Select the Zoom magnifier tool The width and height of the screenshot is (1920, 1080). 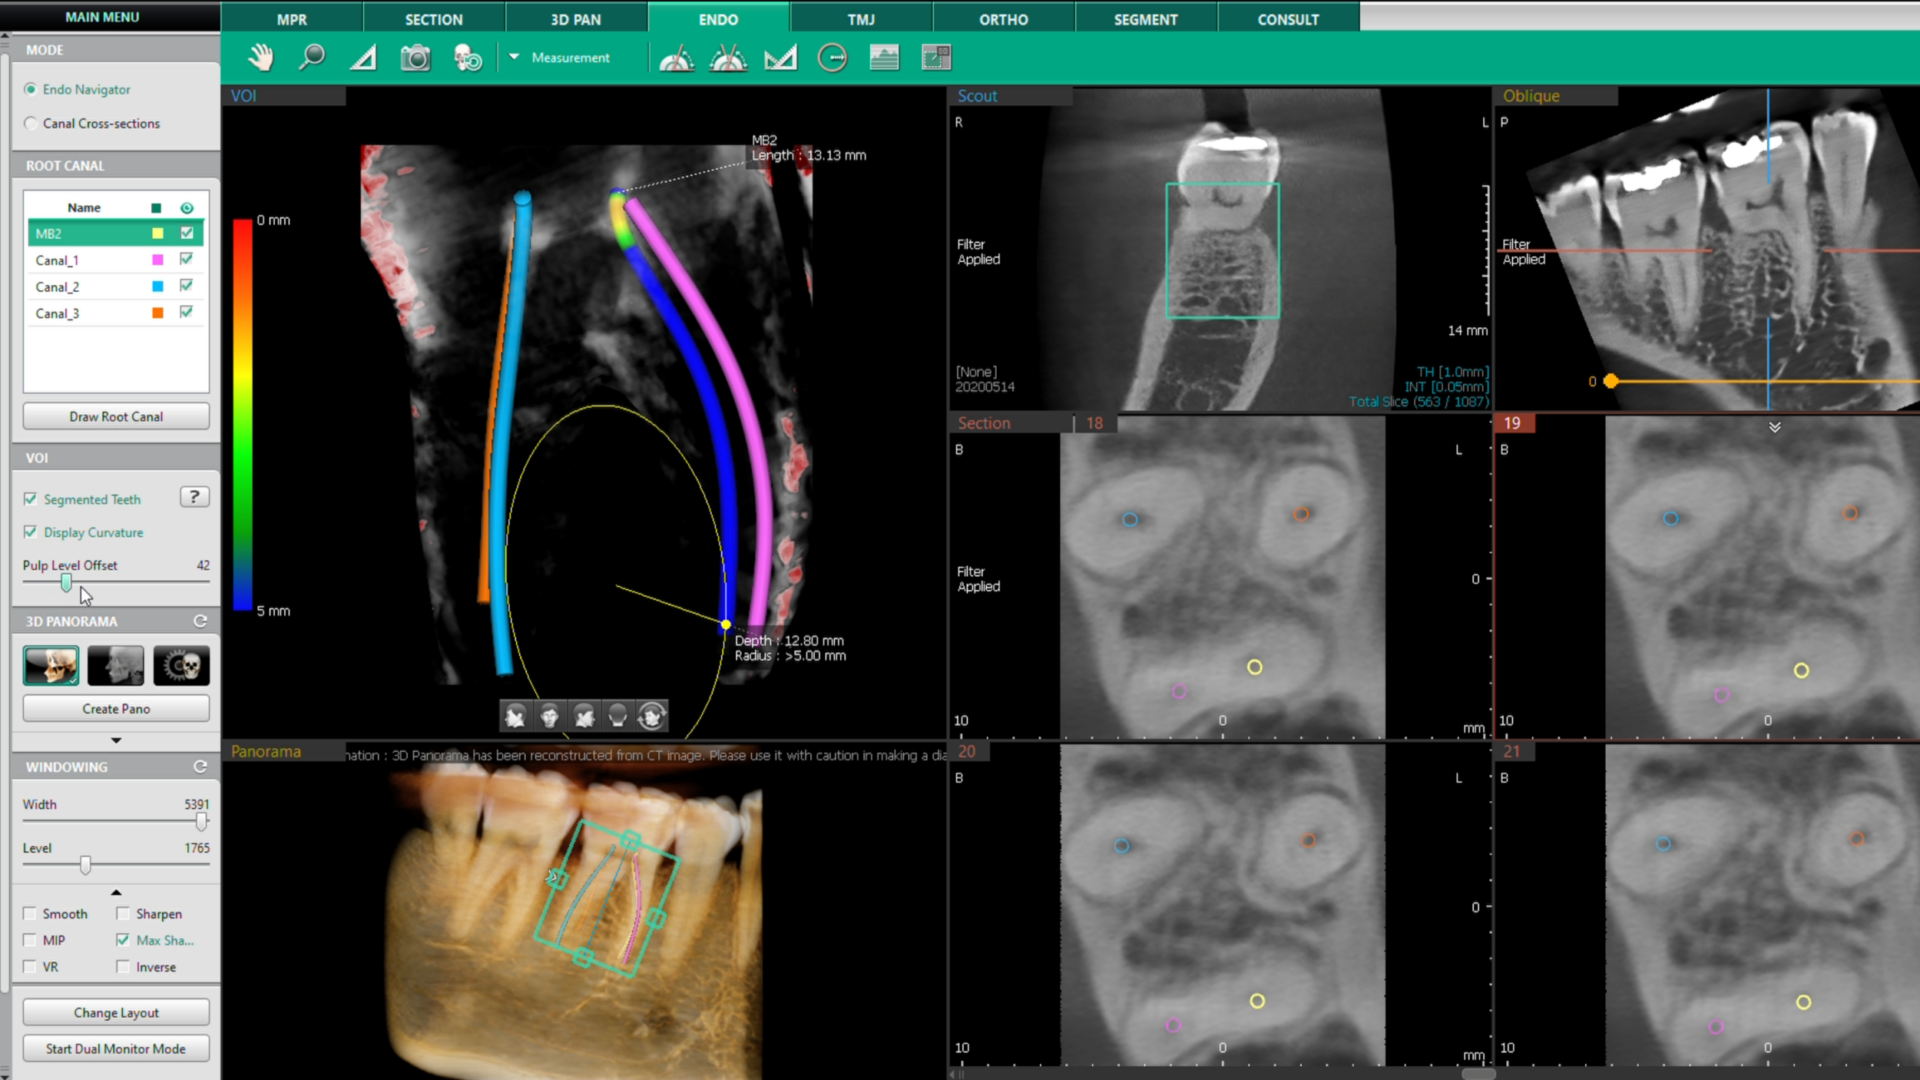[312, 58]
